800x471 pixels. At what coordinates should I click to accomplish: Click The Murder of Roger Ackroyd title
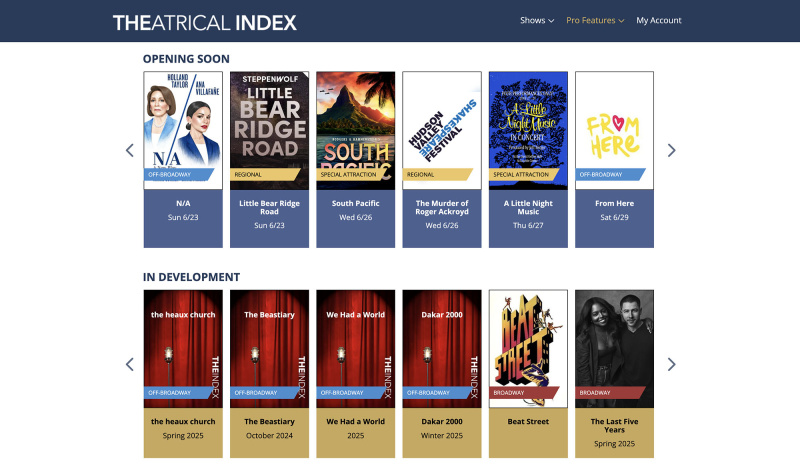[442, 207]
